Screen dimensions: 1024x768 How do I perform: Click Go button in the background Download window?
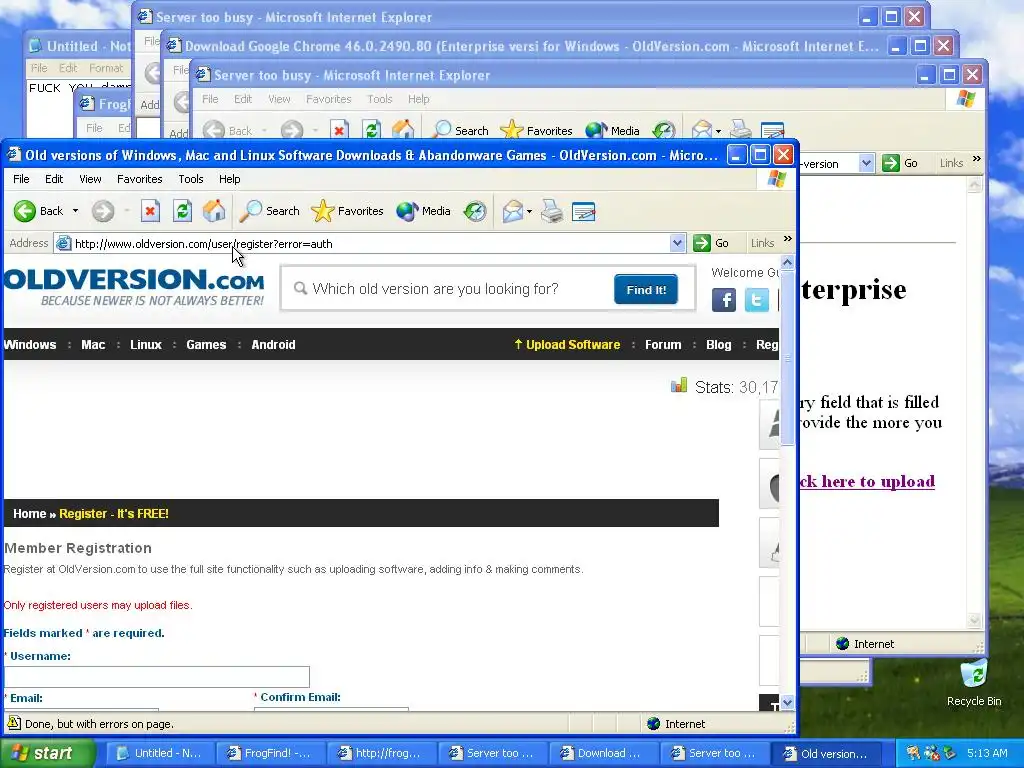pos(900,163)
